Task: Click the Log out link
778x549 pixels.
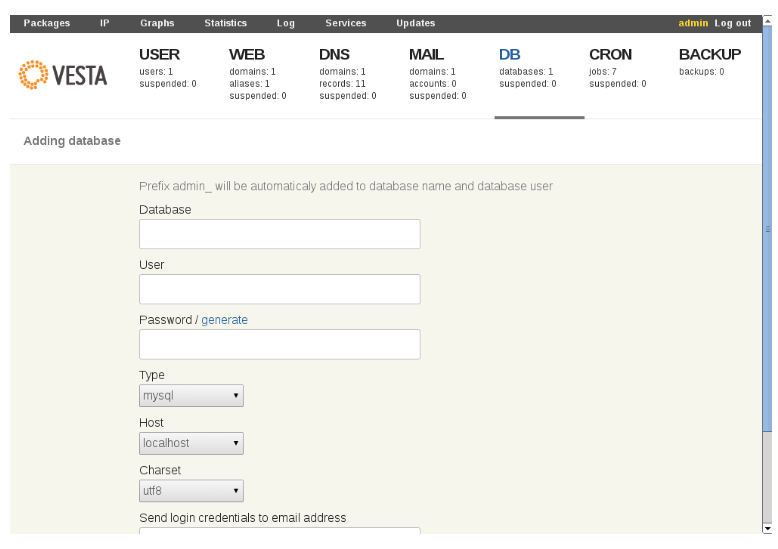Action: 733,23
